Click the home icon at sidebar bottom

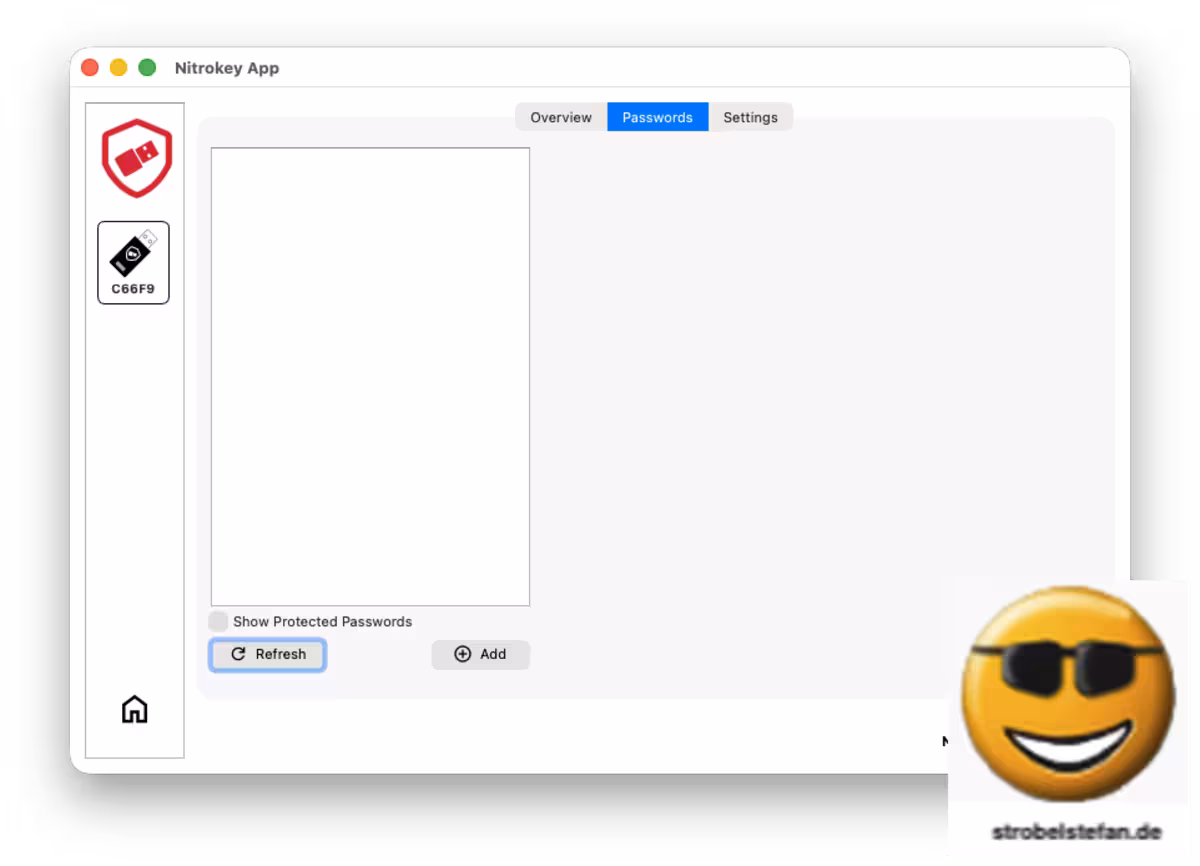(x=133, y=709)
